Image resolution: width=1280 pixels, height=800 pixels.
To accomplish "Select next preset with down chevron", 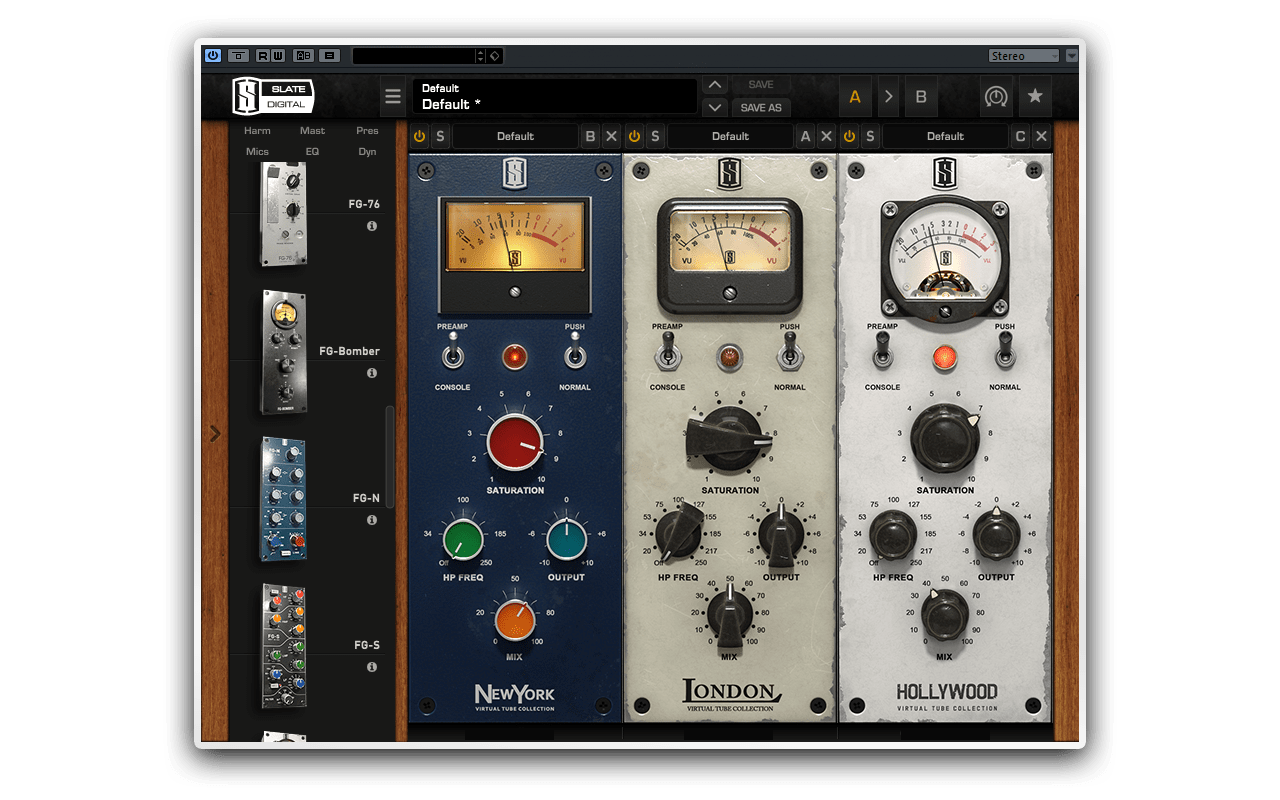I will pos(714,108).
